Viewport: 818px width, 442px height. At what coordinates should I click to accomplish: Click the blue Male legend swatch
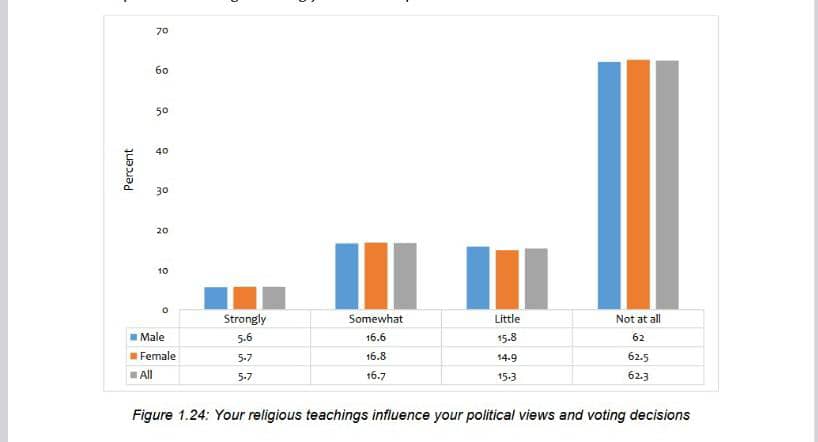tap(135, 337)
